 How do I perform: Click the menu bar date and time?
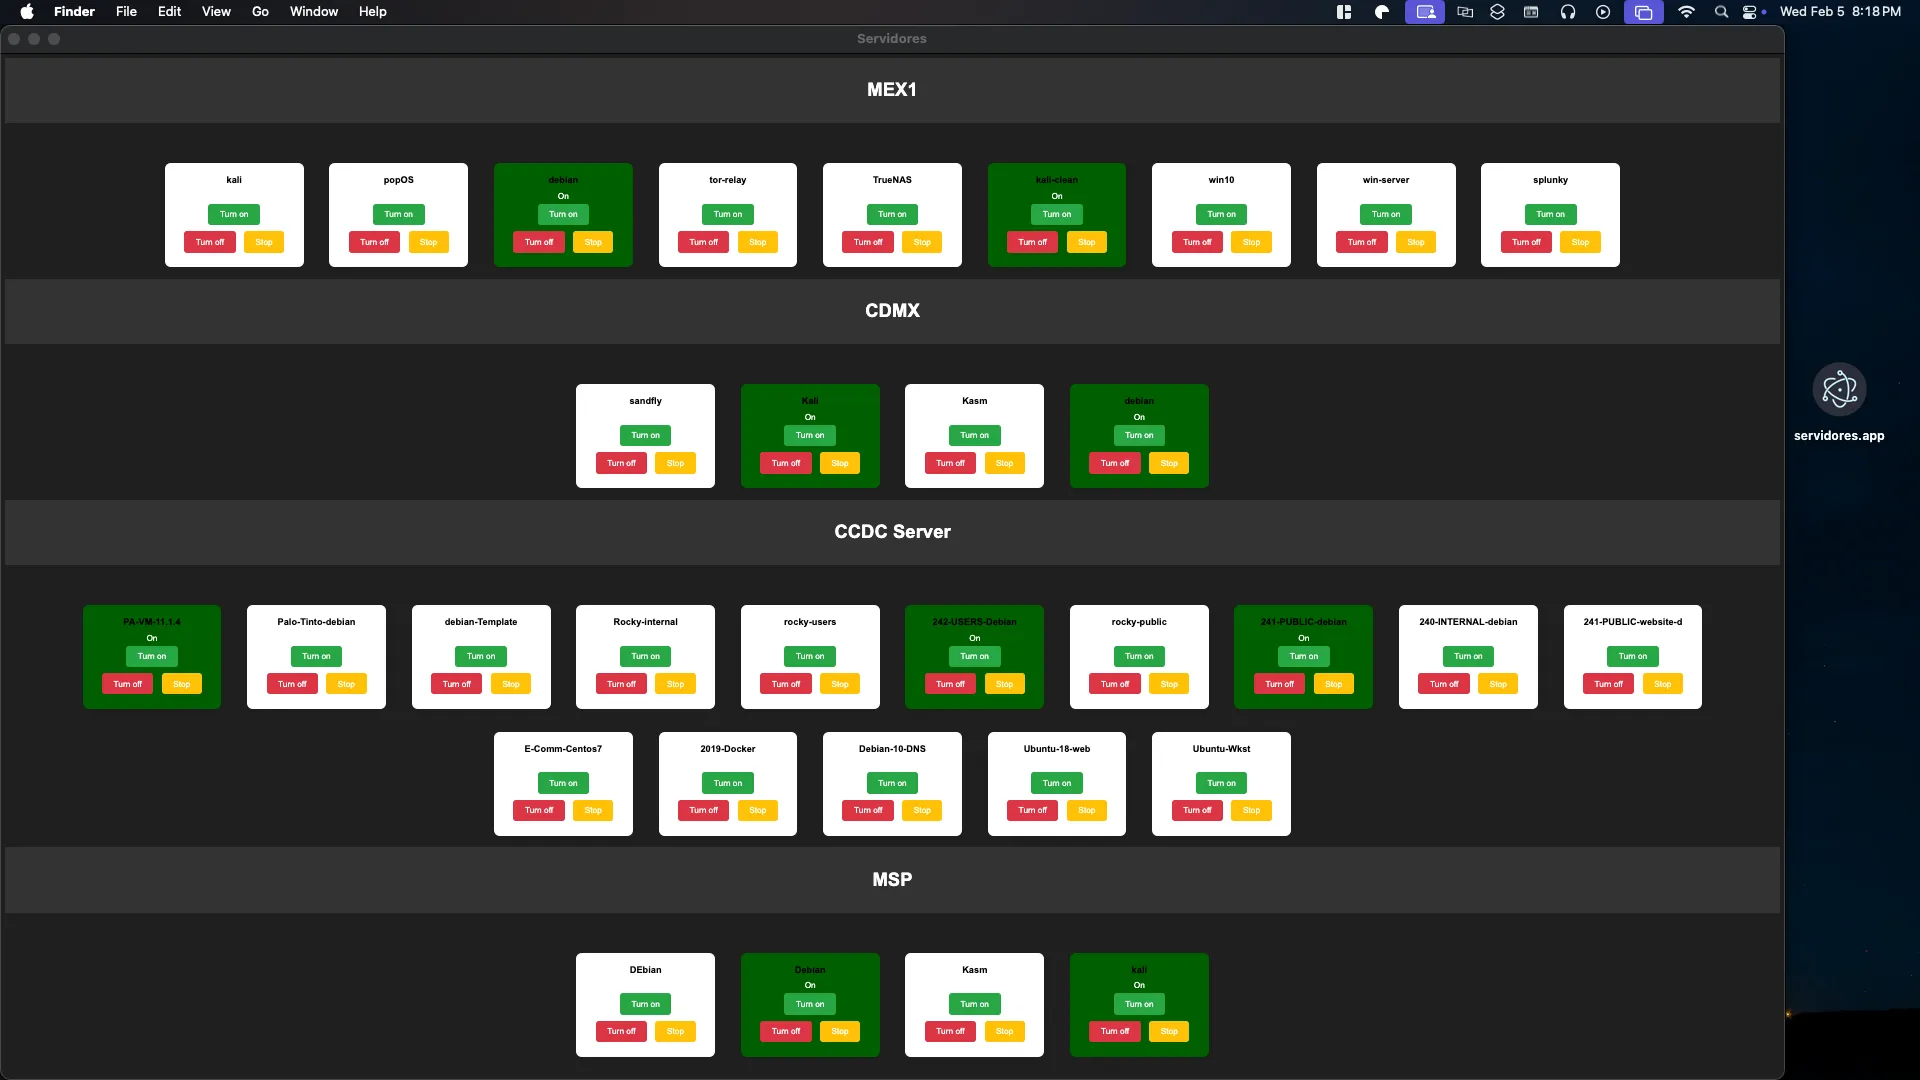(x=1840, y=12)
